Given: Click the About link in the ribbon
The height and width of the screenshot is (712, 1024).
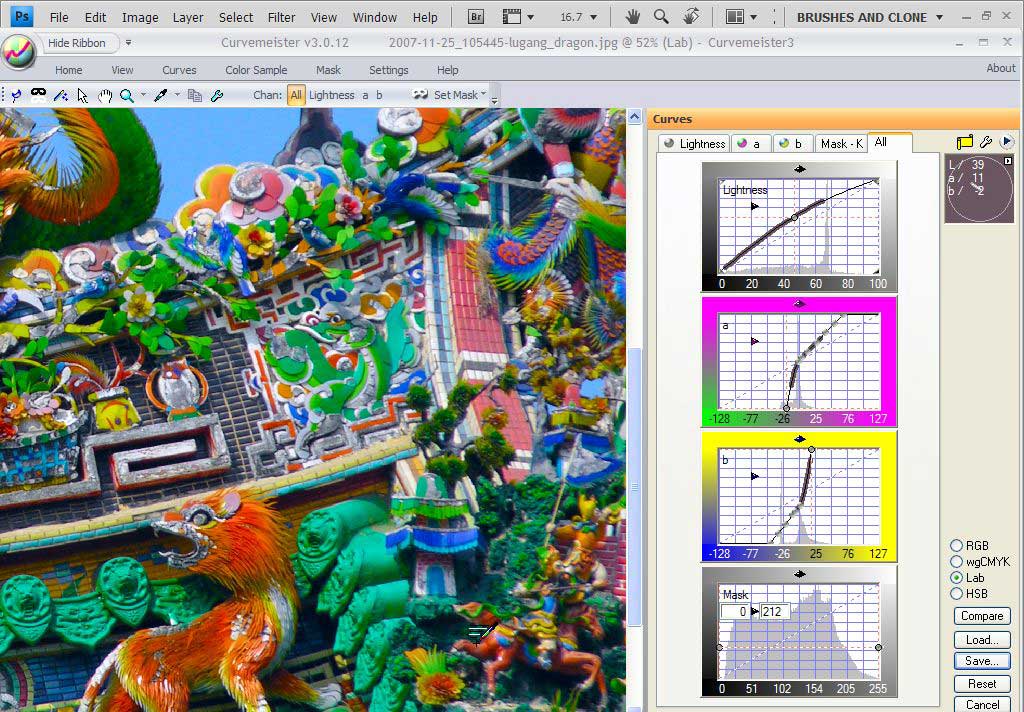Looking at the screenshot, I should pos(1000,68).
